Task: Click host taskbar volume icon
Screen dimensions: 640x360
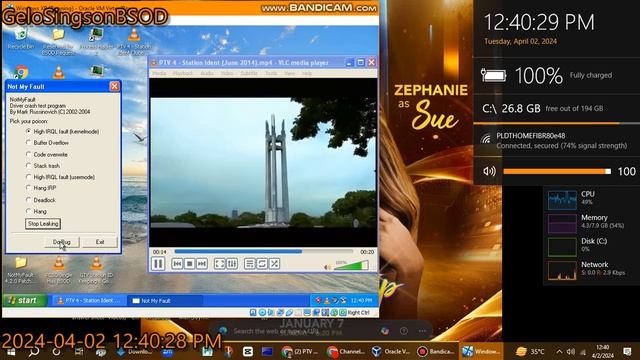Action: 571,351
